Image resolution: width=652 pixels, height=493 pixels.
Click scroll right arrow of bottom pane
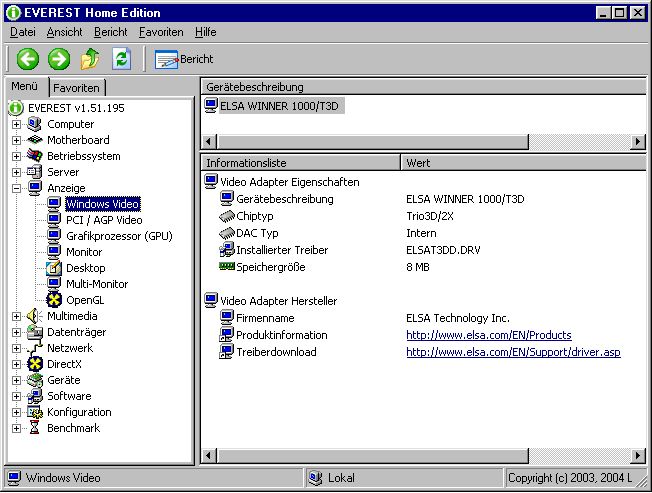click(x=638, y=456)
